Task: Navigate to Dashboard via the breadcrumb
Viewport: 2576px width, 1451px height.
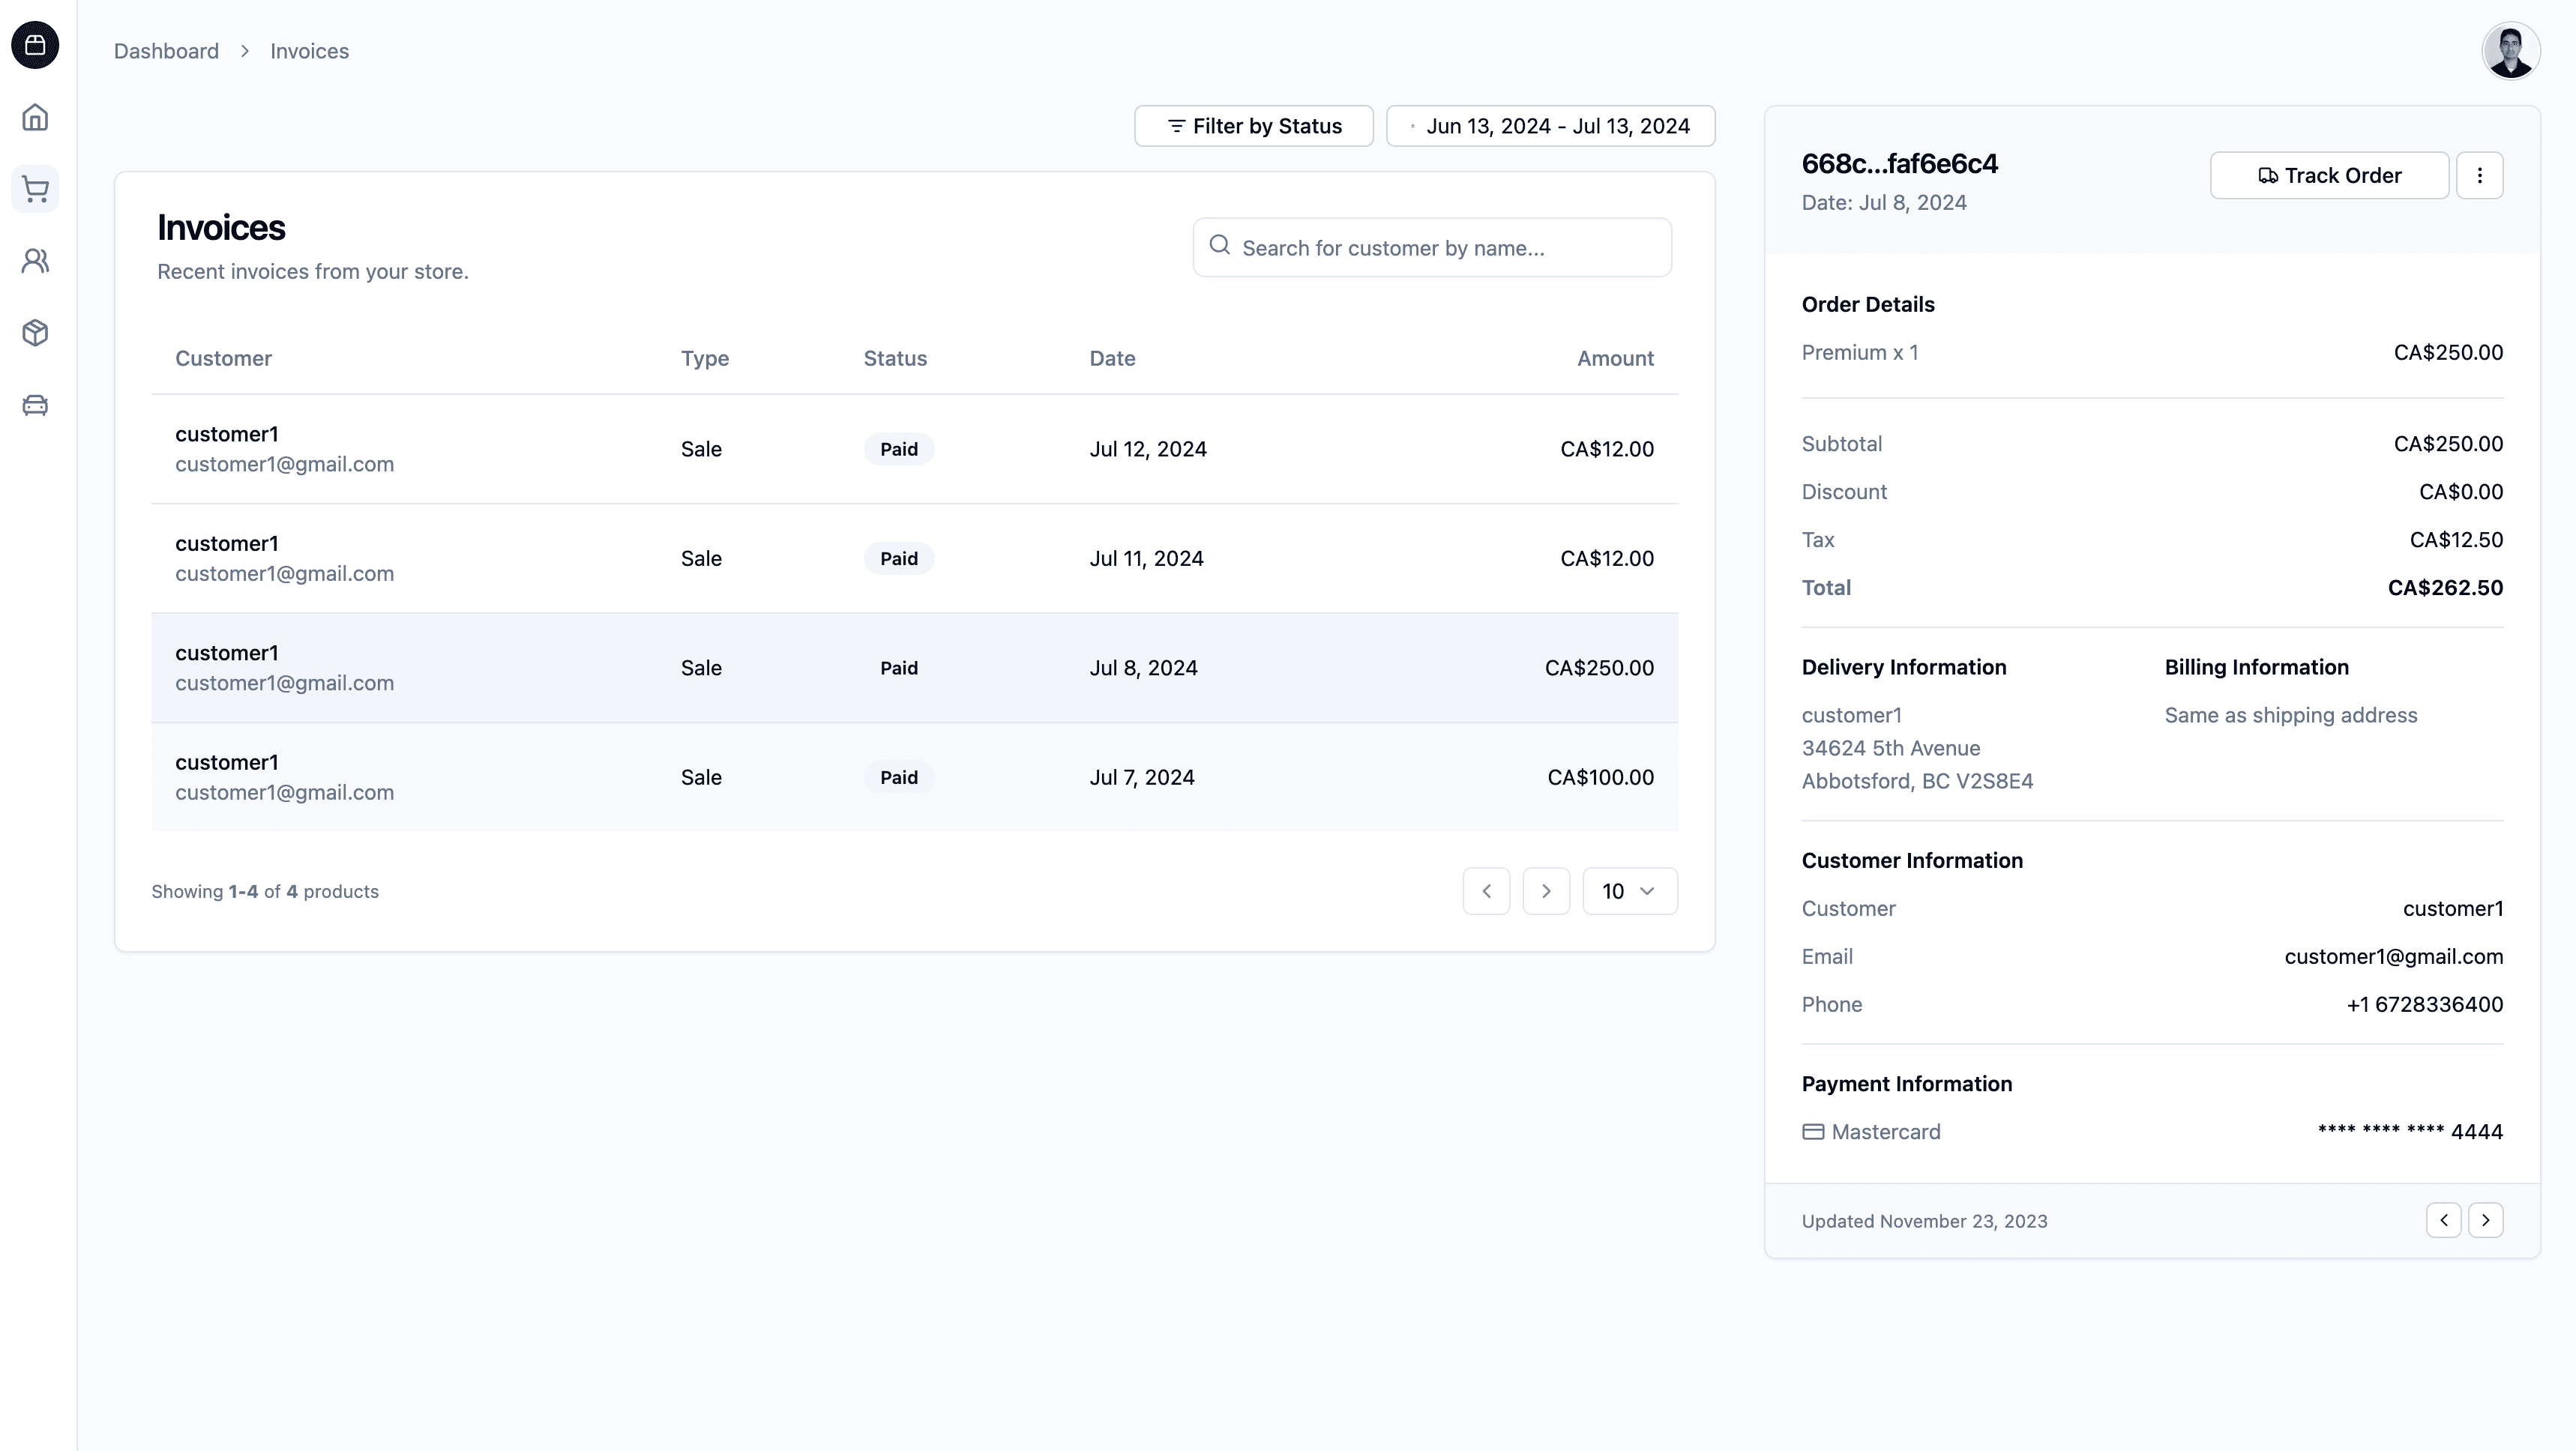Action: click(166, 50)
